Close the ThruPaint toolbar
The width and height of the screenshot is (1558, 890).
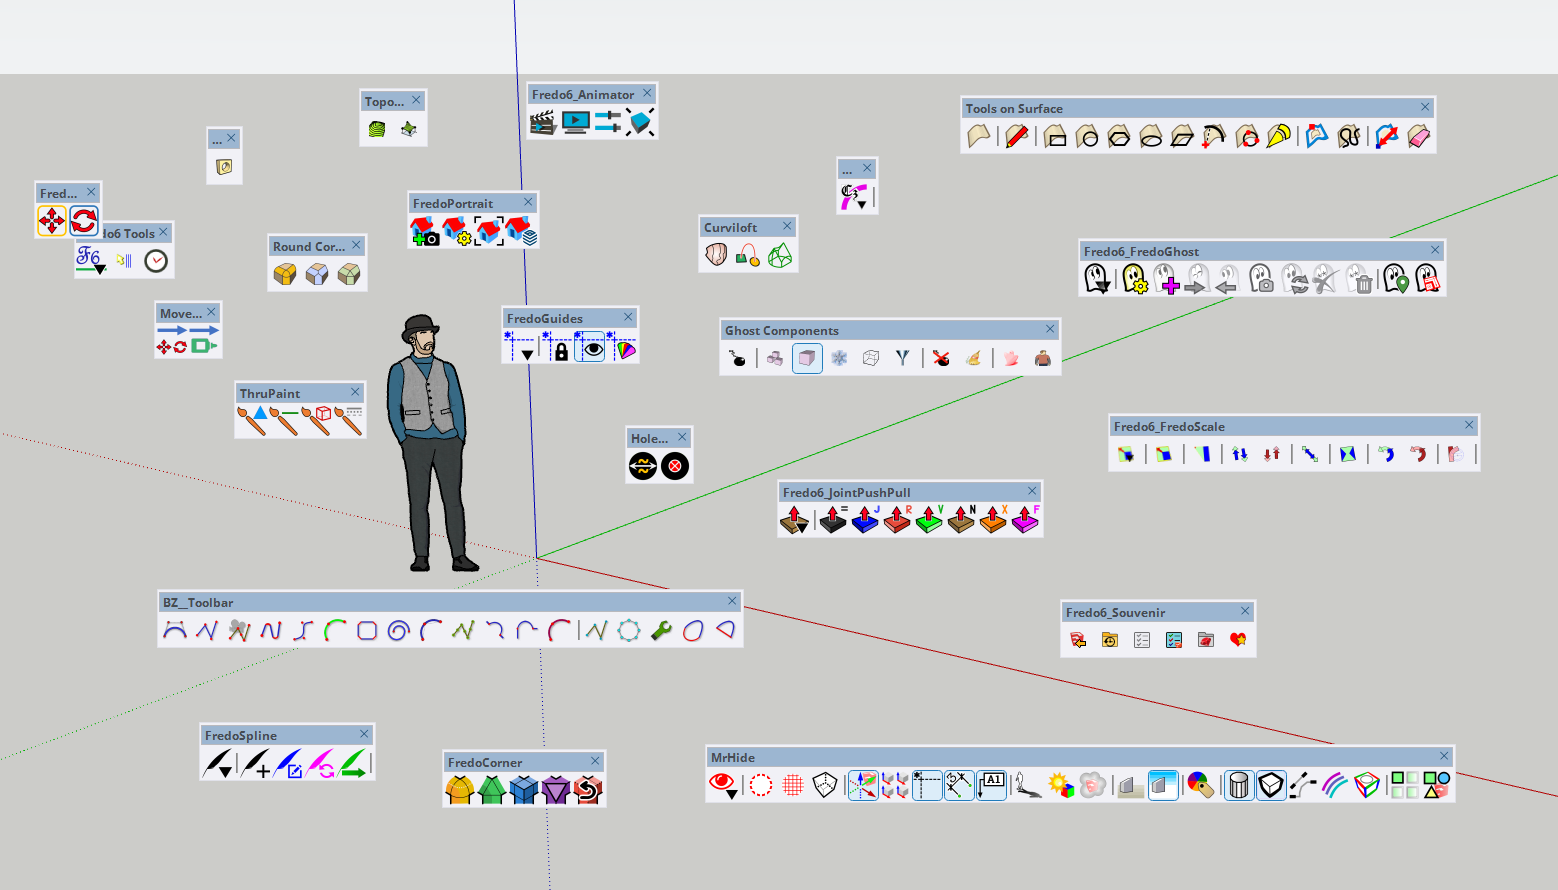355,392
